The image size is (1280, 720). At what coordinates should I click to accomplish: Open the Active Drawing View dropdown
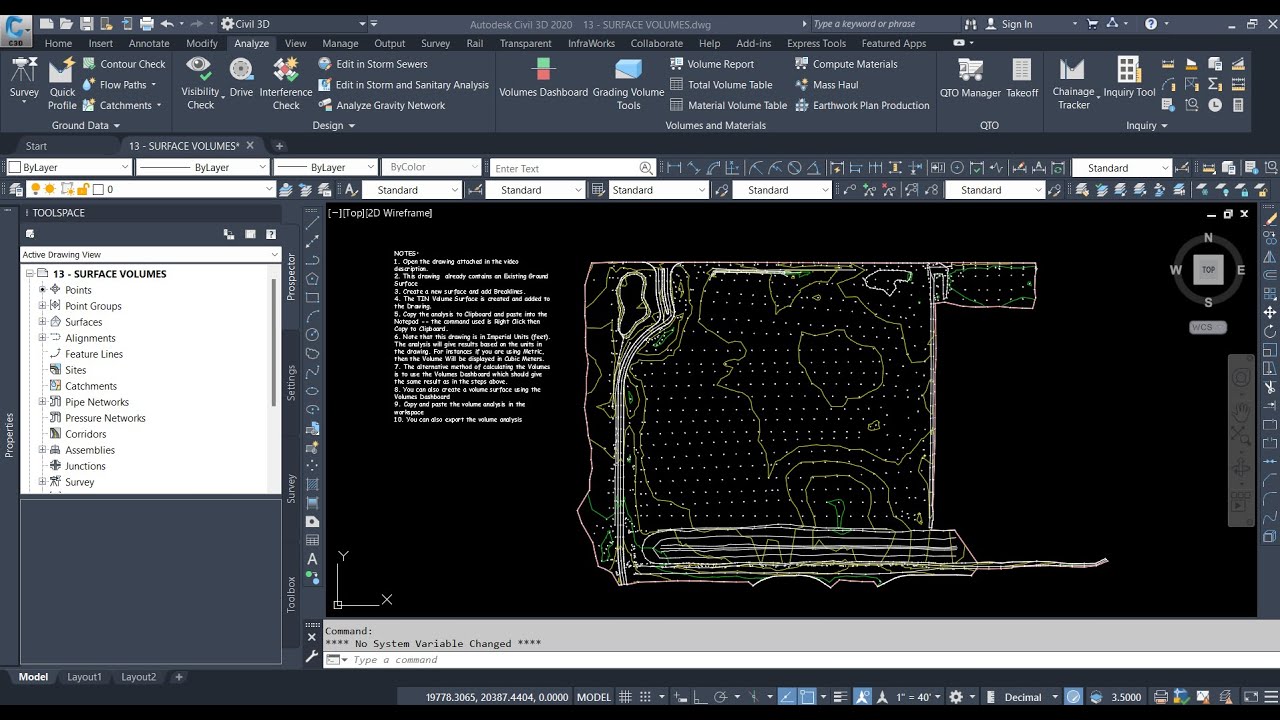(150, 255)
